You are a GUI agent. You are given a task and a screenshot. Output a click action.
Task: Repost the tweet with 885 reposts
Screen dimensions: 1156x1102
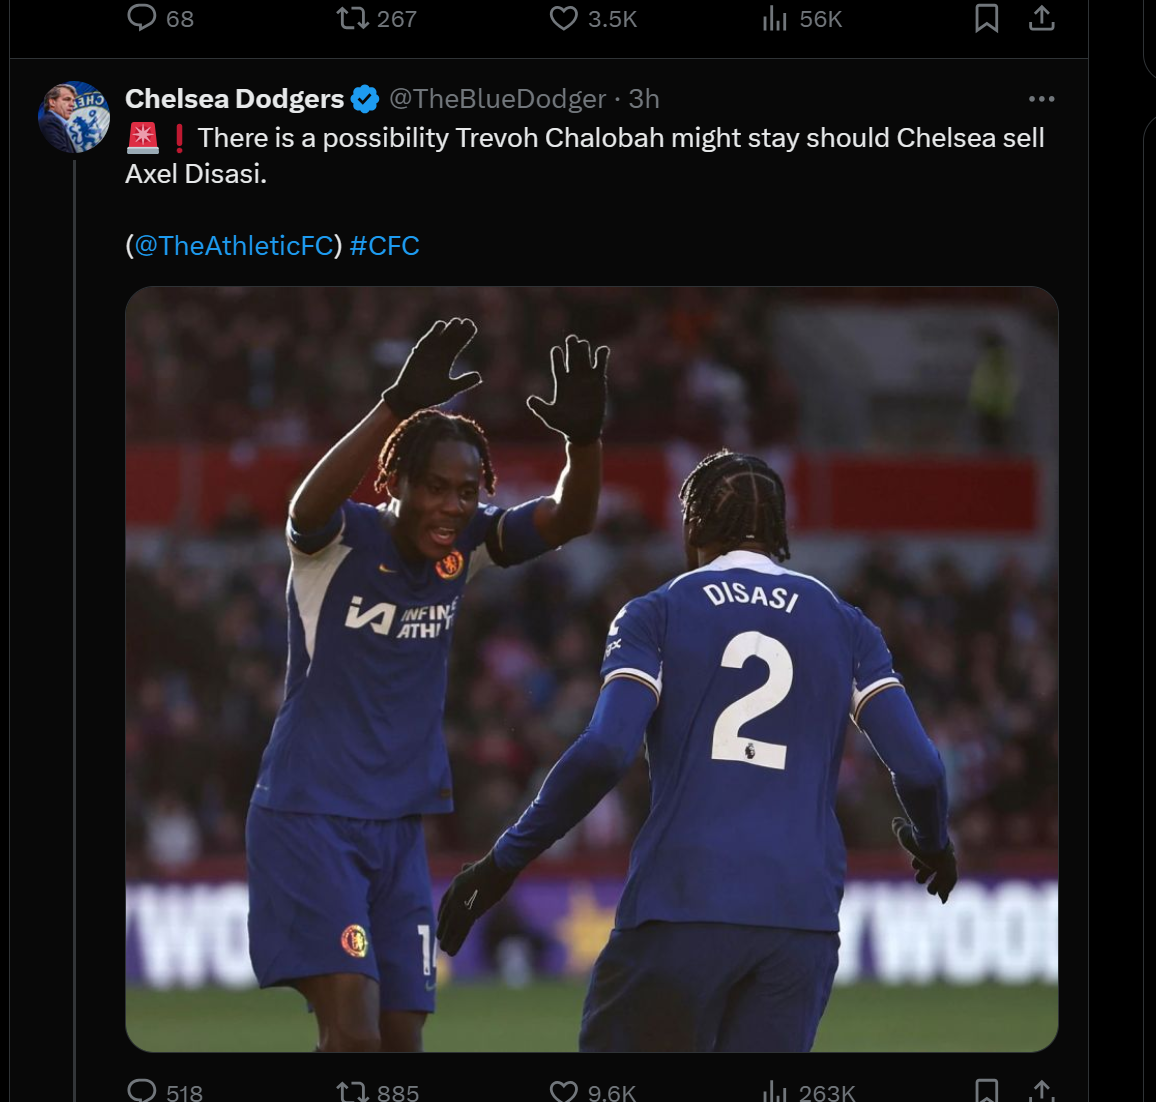click(x=353, y=1090)
